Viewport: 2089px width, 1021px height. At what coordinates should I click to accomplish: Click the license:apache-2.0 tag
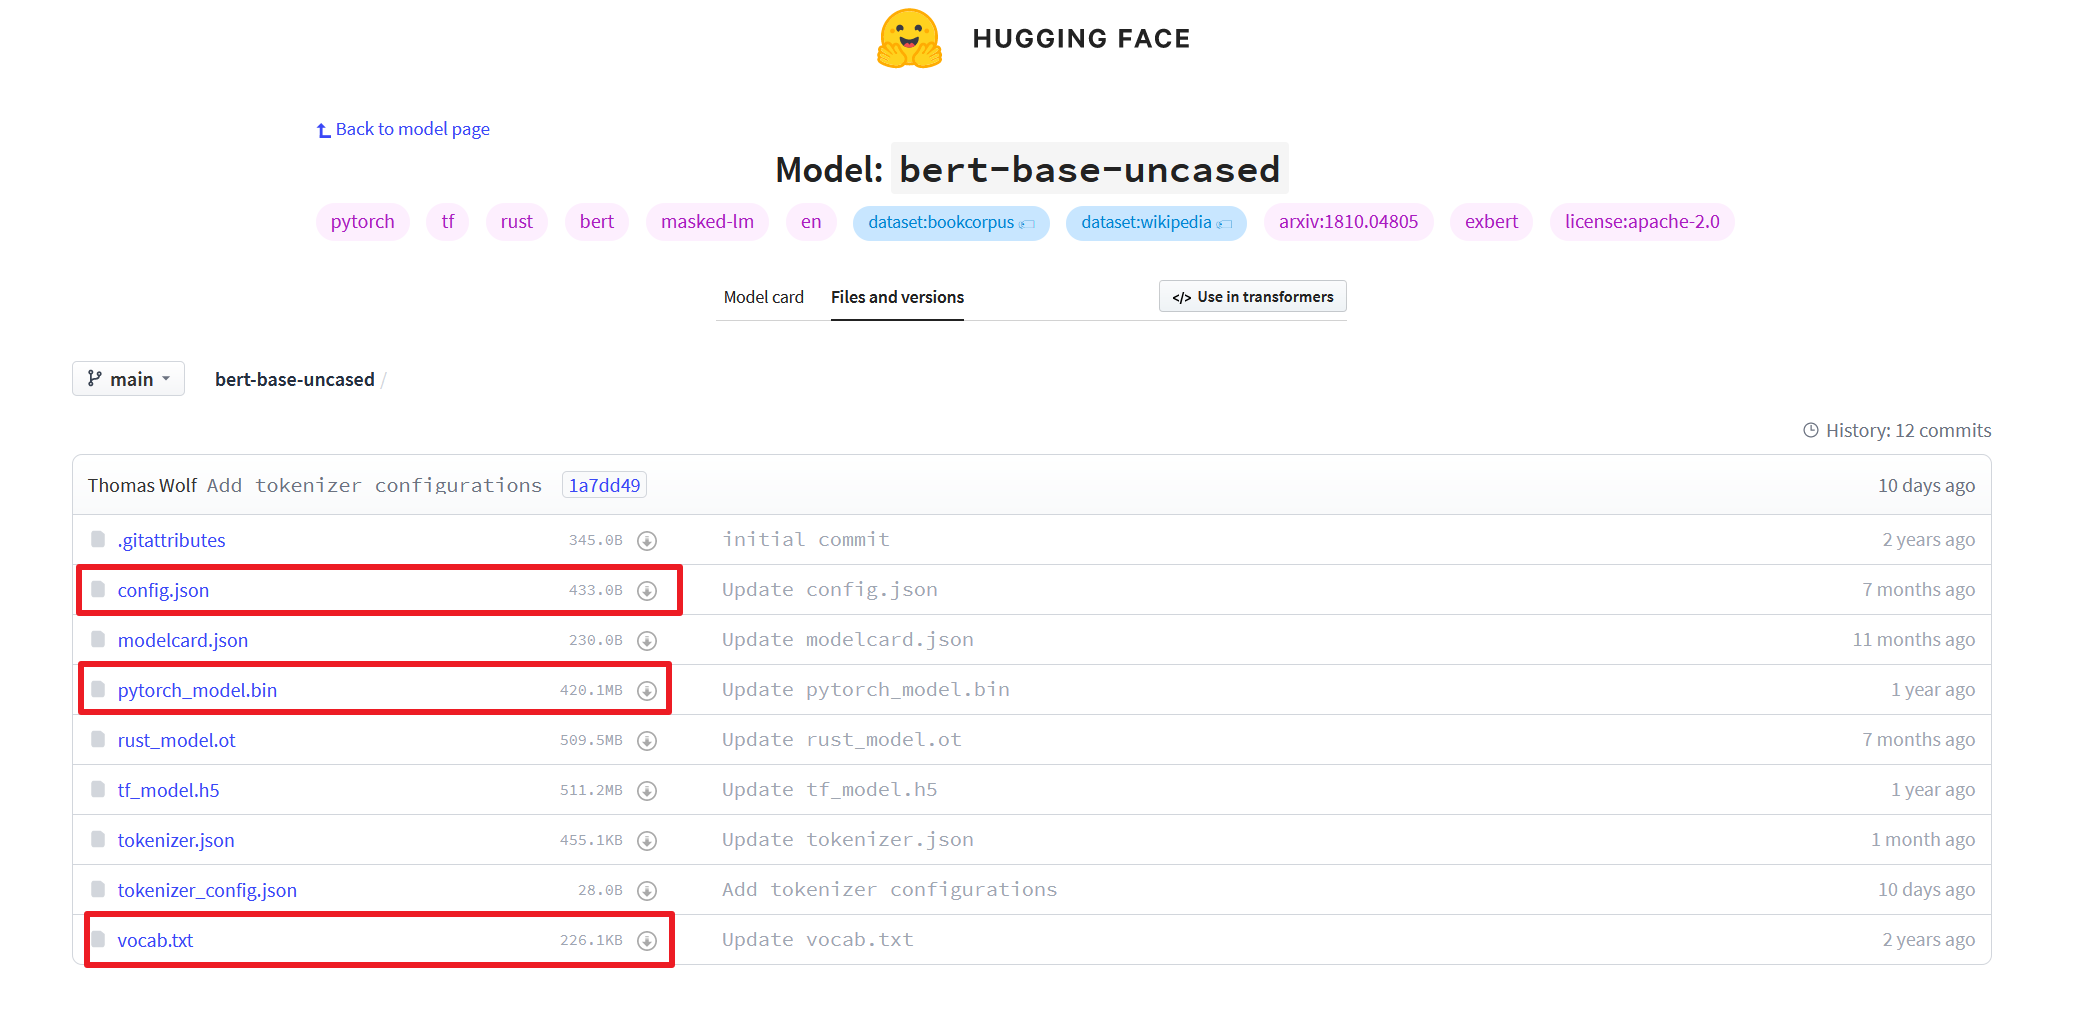(x=1642, y=222)
